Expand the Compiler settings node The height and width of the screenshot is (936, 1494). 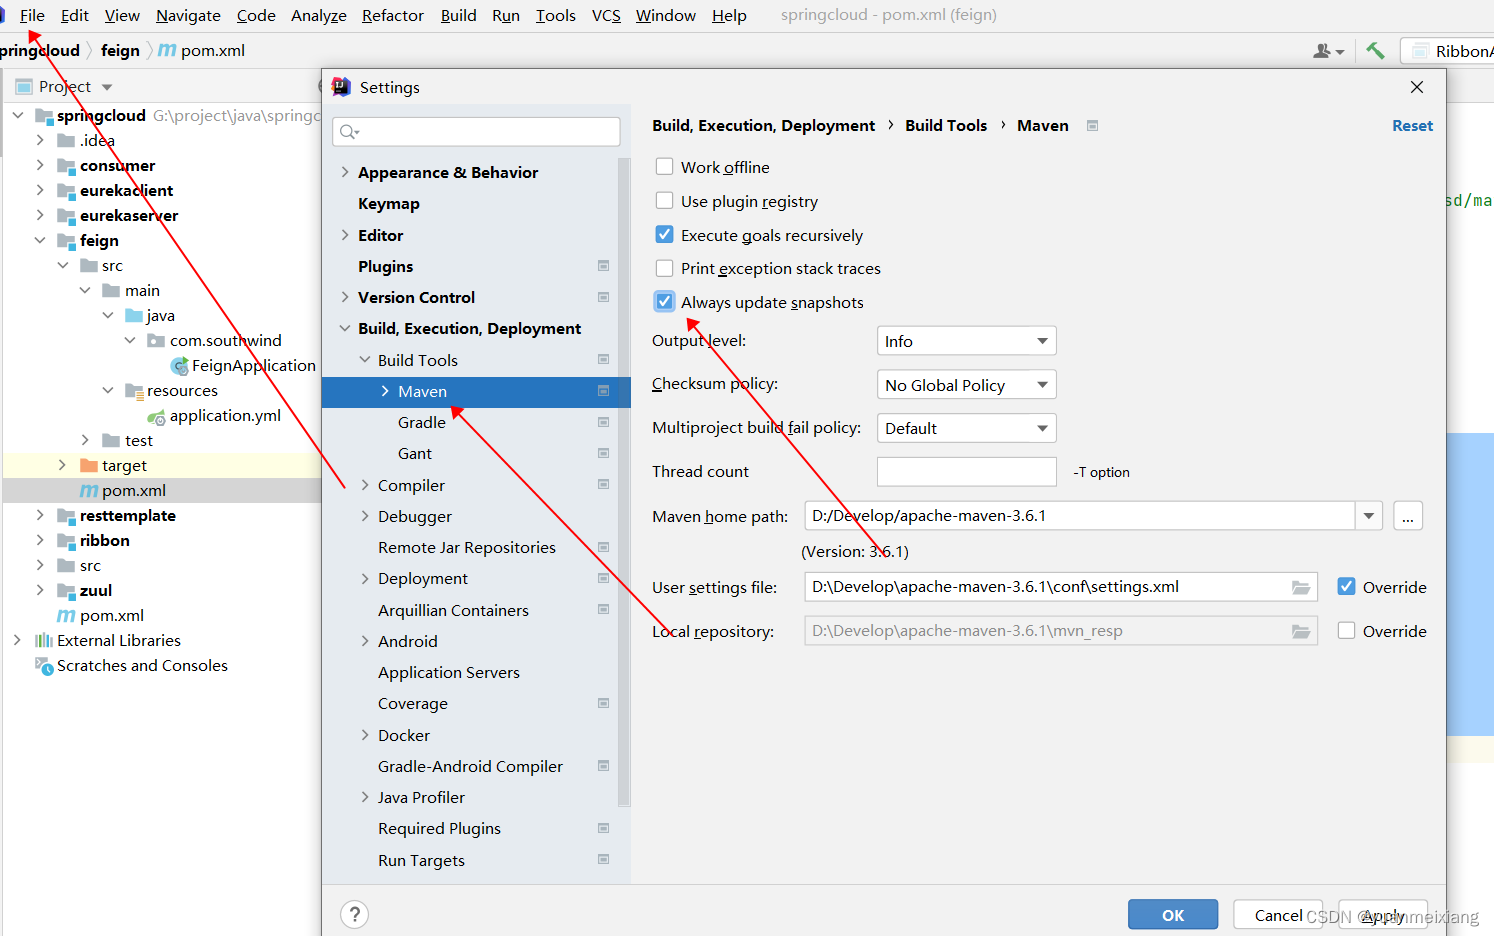click(x=365, y=485)
